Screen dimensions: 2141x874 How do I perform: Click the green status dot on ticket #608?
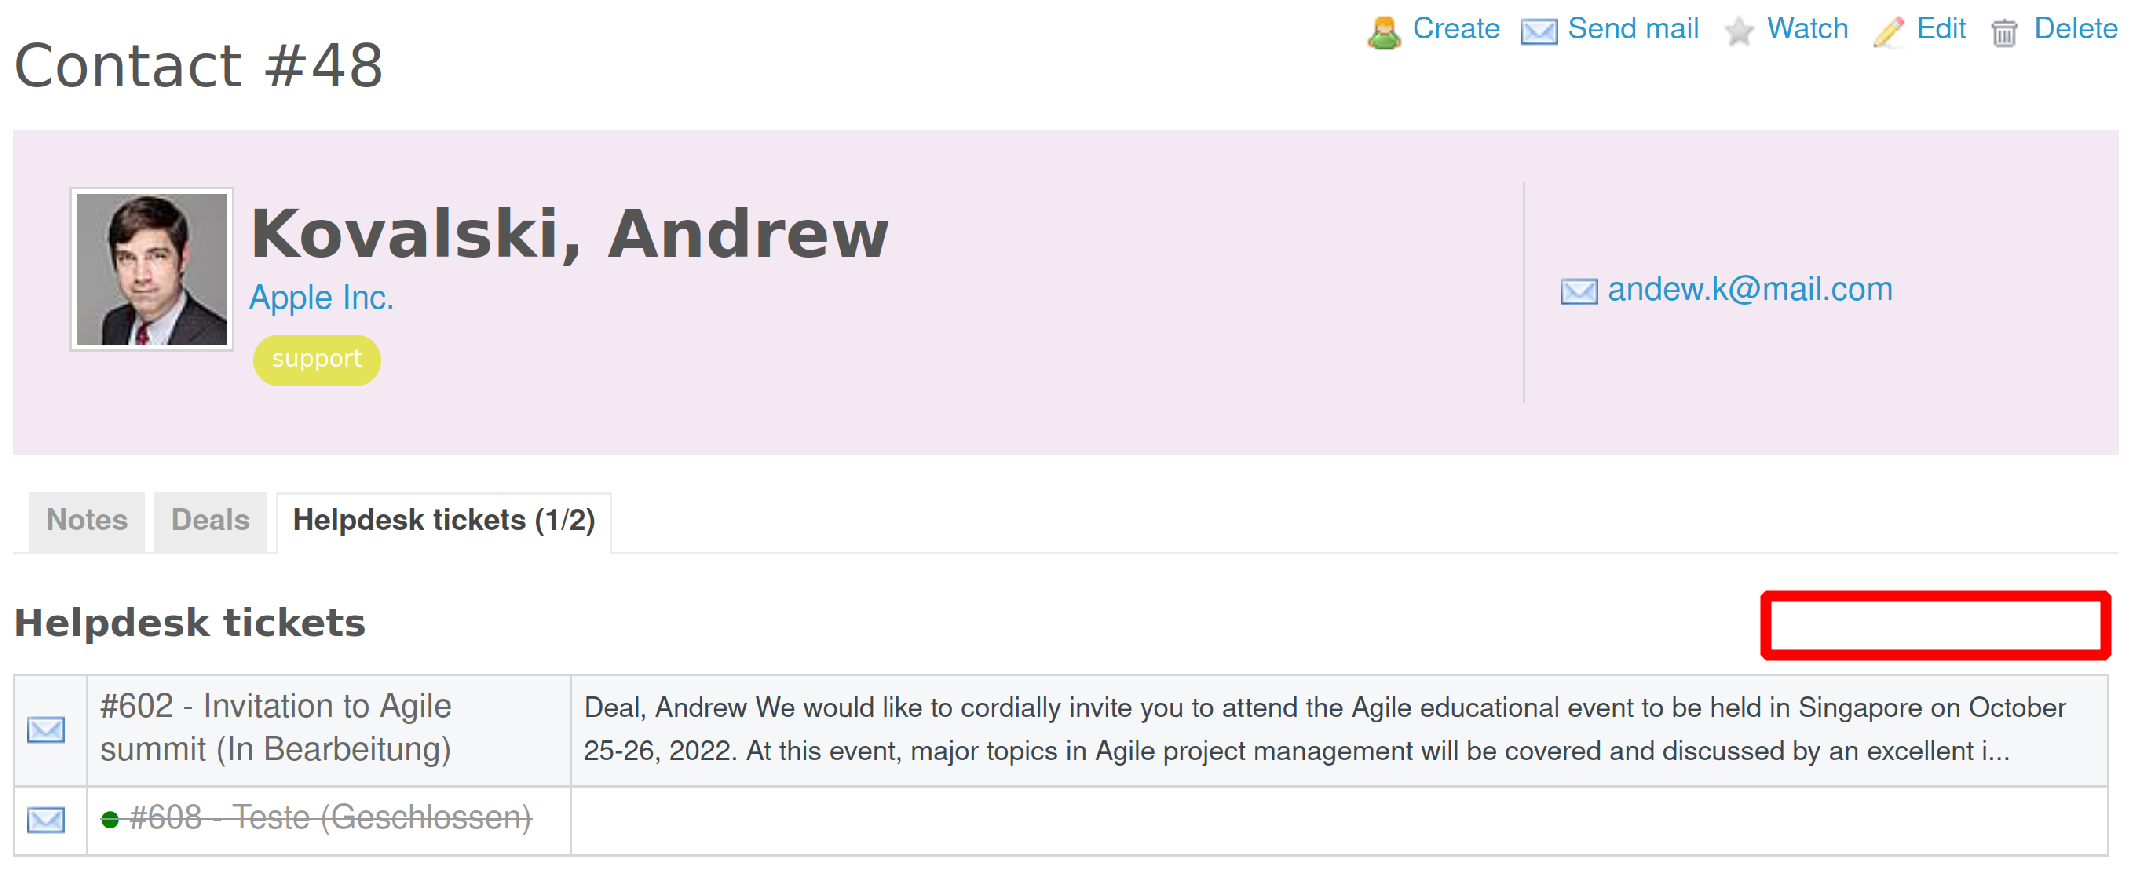110,820
